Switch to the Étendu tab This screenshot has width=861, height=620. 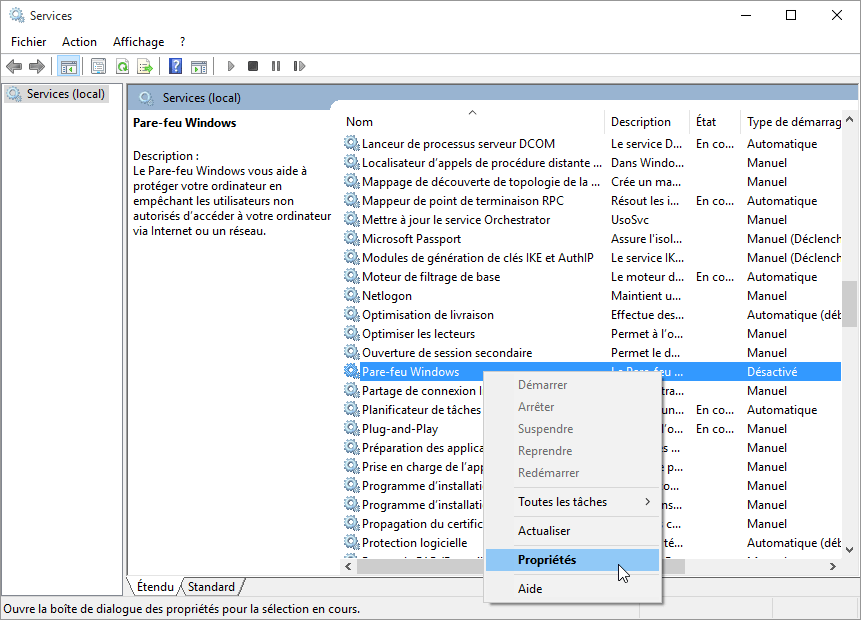point(155,587)
